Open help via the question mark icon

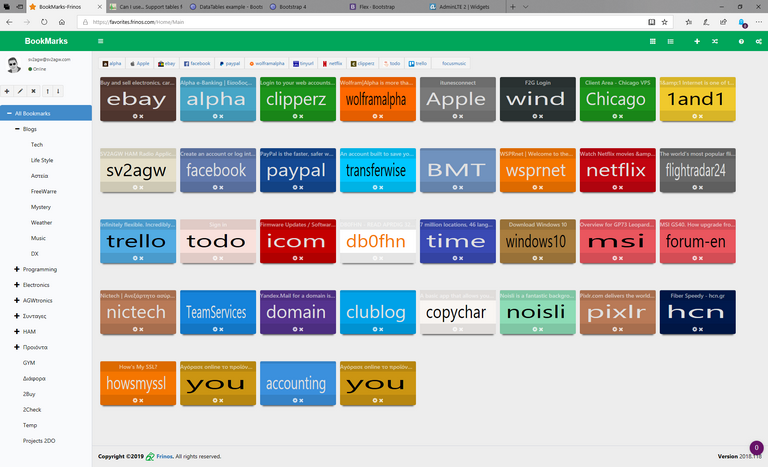(x=741, y=41)
